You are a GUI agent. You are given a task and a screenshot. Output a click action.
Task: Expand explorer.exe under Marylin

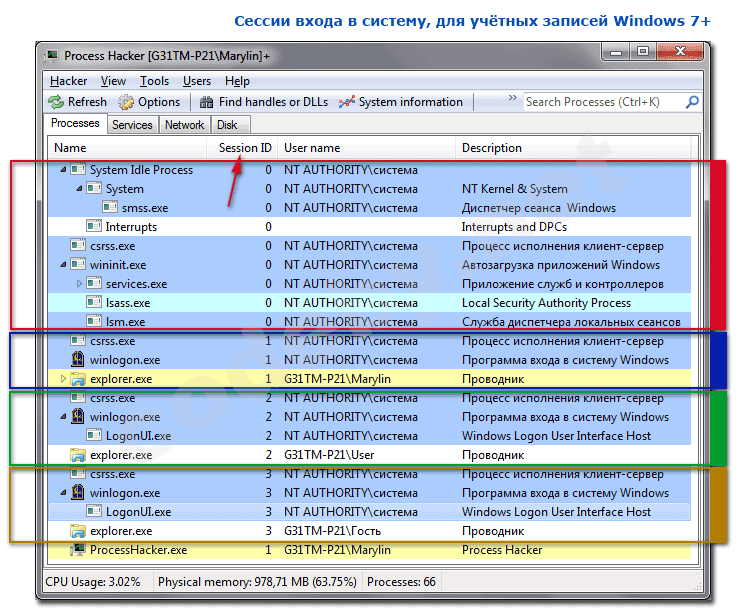65,379
